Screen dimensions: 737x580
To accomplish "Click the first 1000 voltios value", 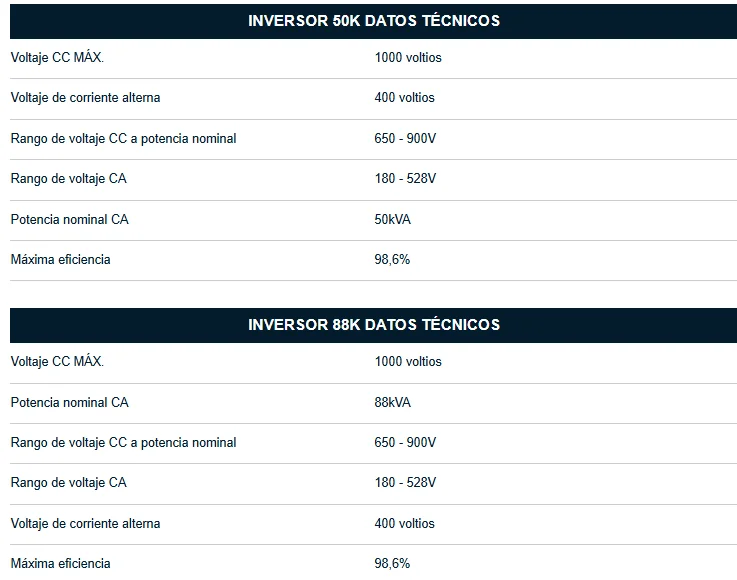I will point(408,57).
